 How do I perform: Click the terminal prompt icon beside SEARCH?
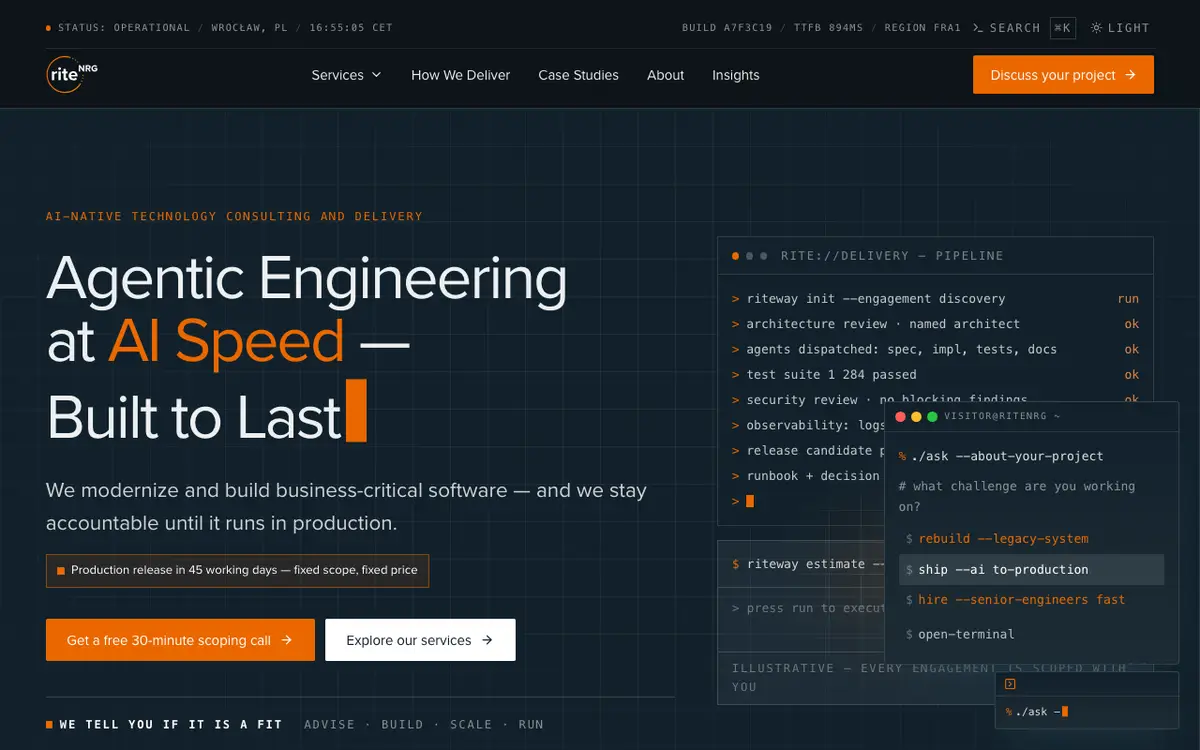tap(978, 28)
